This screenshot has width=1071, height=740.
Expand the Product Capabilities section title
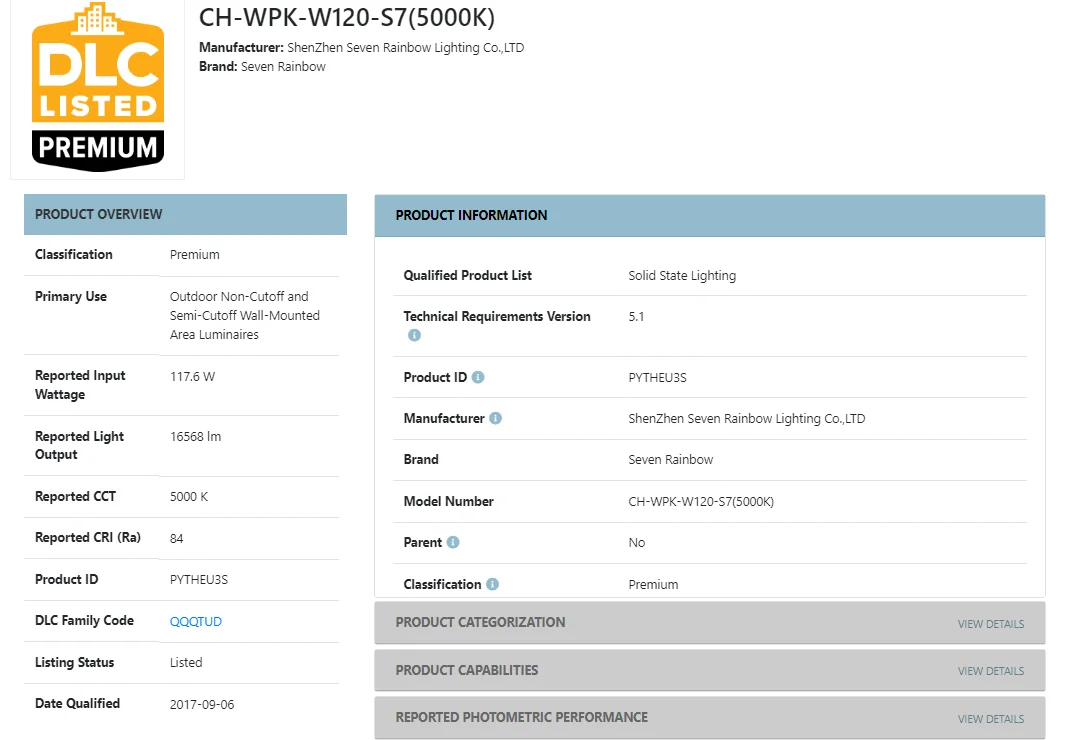click(x=466, y=670)
